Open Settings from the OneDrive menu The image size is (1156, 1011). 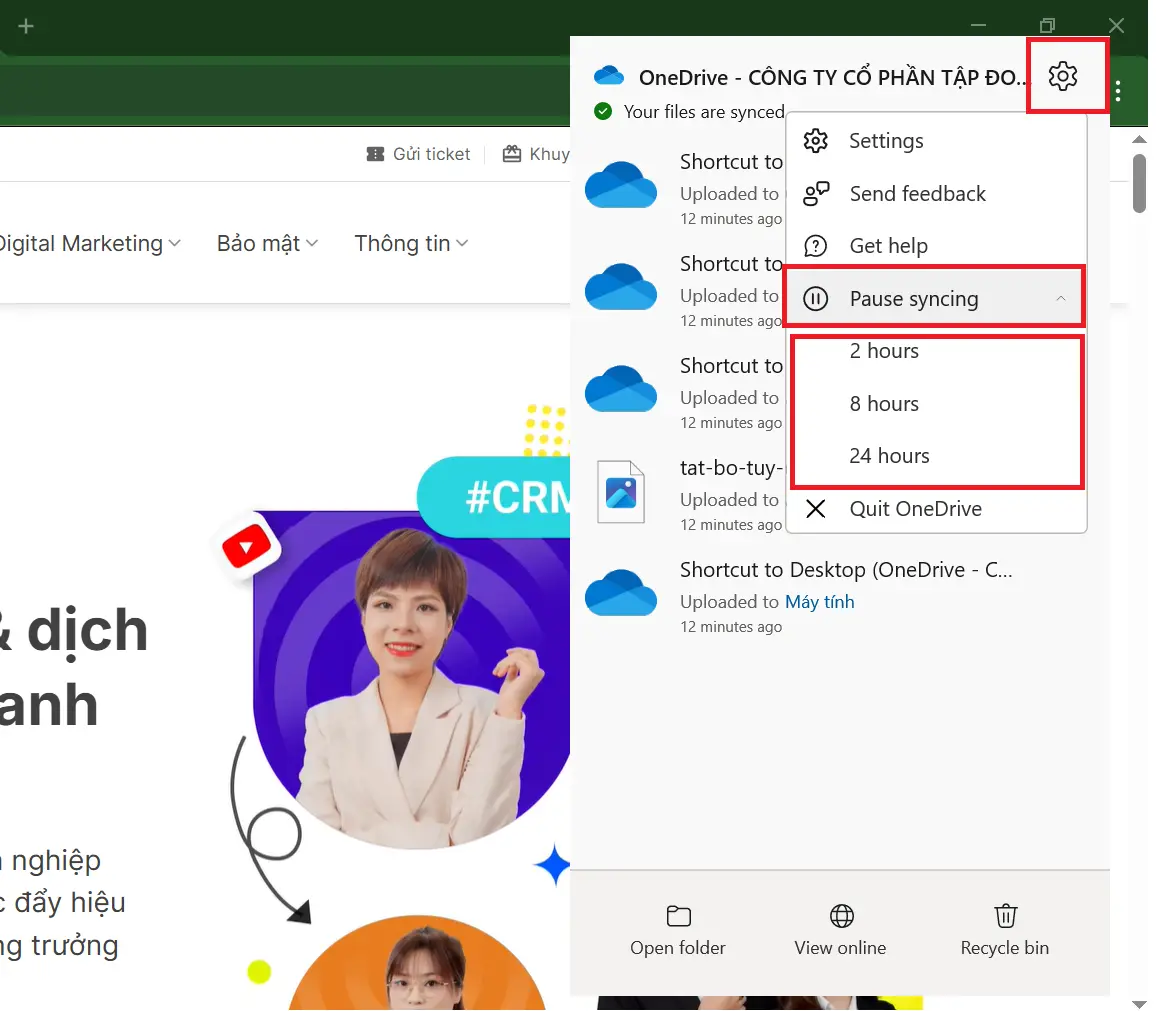click(885, 141)
